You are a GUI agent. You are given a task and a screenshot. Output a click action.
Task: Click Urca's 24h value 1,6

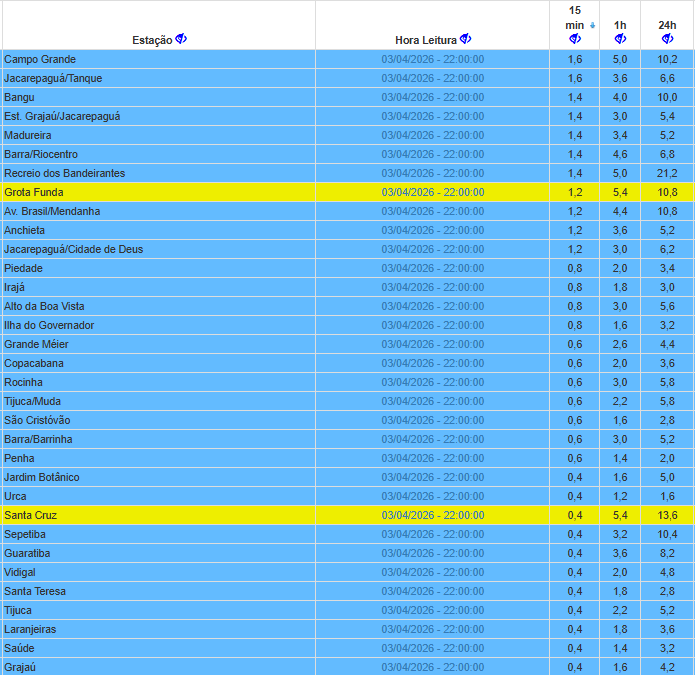point(667,496)
